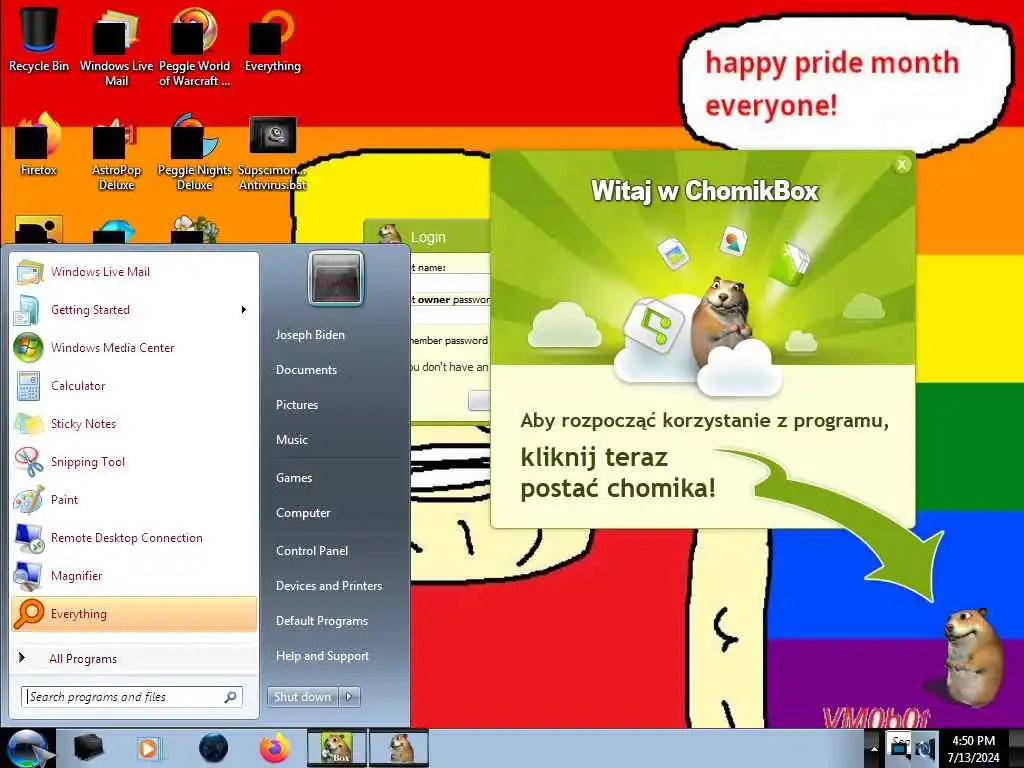Viewport: 1024px width, 768px height.
Task: Click the Start orb on the taskbar
Action: (x=26, y=748)
